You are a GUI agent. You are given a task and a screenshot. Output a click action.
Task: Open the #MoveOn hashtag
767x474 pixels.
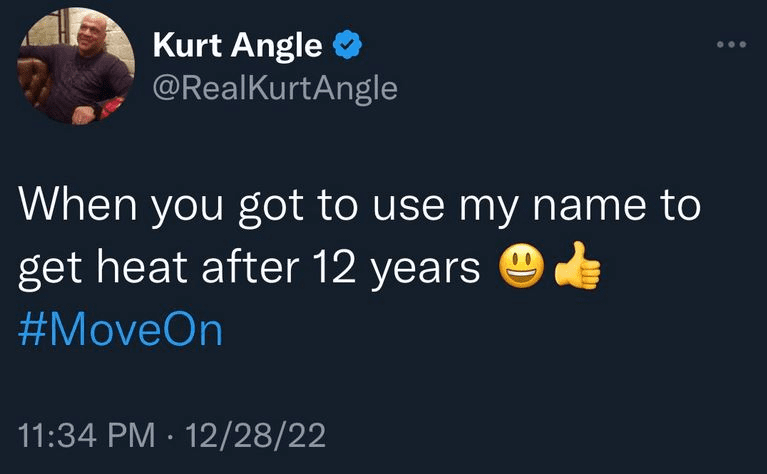121,329
